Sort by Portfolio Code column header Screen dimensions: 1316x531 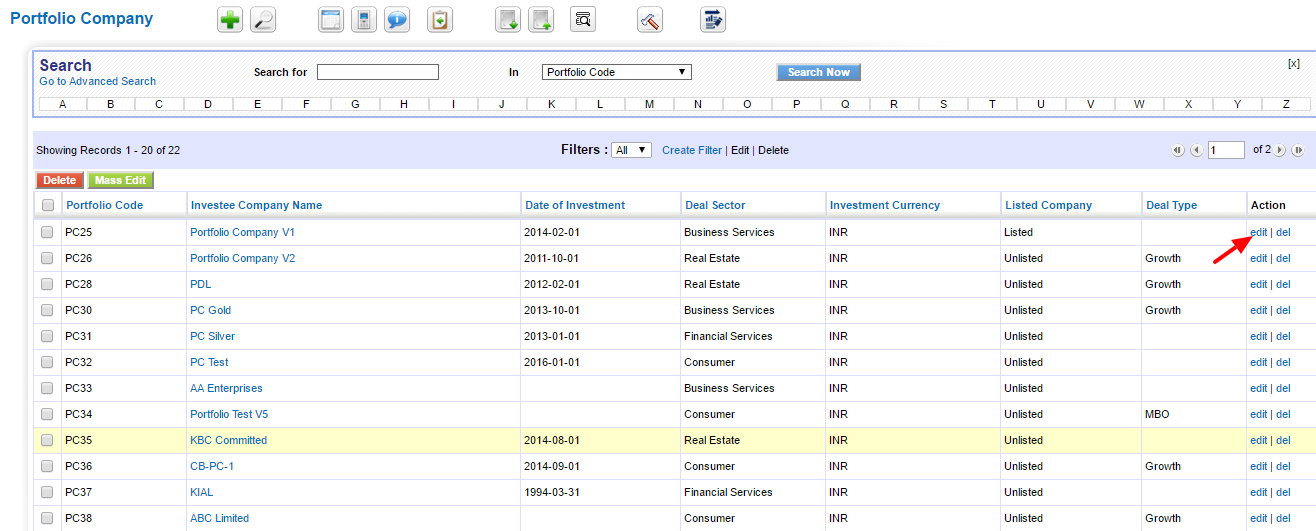point(104,205)
